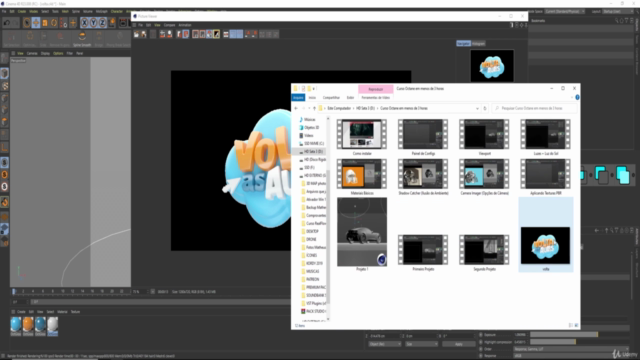Open the Create menu in Cinema 4D
Image resolution: width=640 pixels, height=360 pixels.
tap(22, 11)
